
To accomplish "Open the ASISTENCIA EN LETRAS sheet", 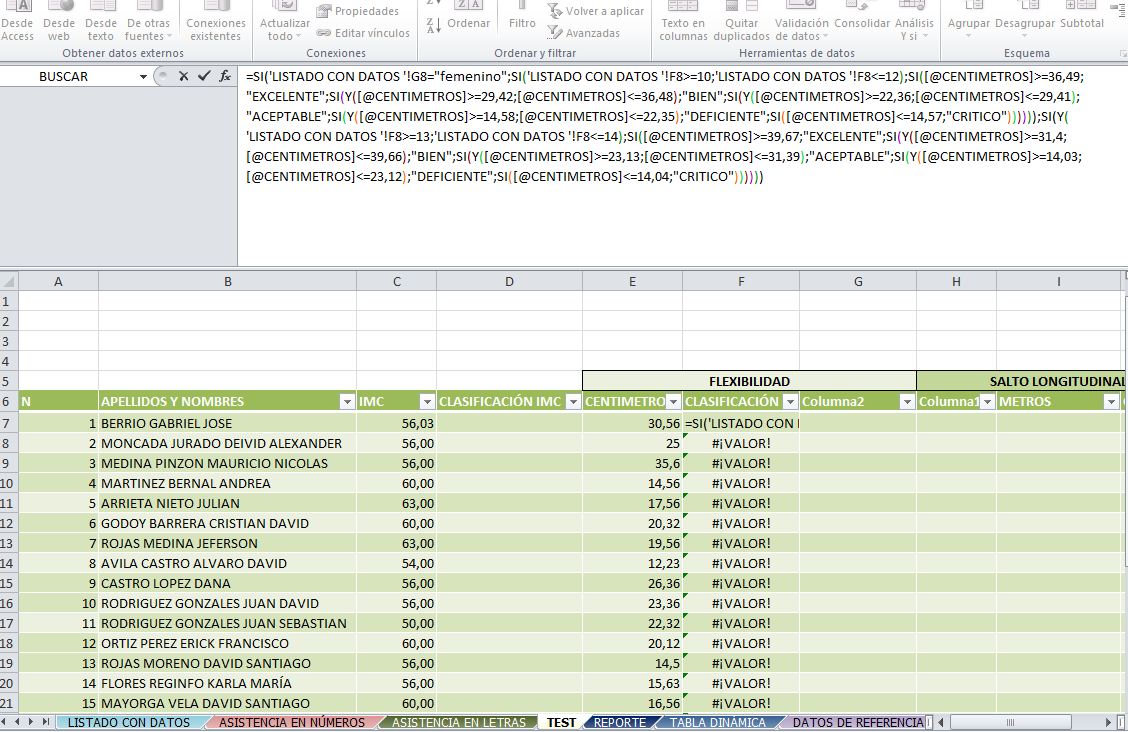I will click(459, 723).
